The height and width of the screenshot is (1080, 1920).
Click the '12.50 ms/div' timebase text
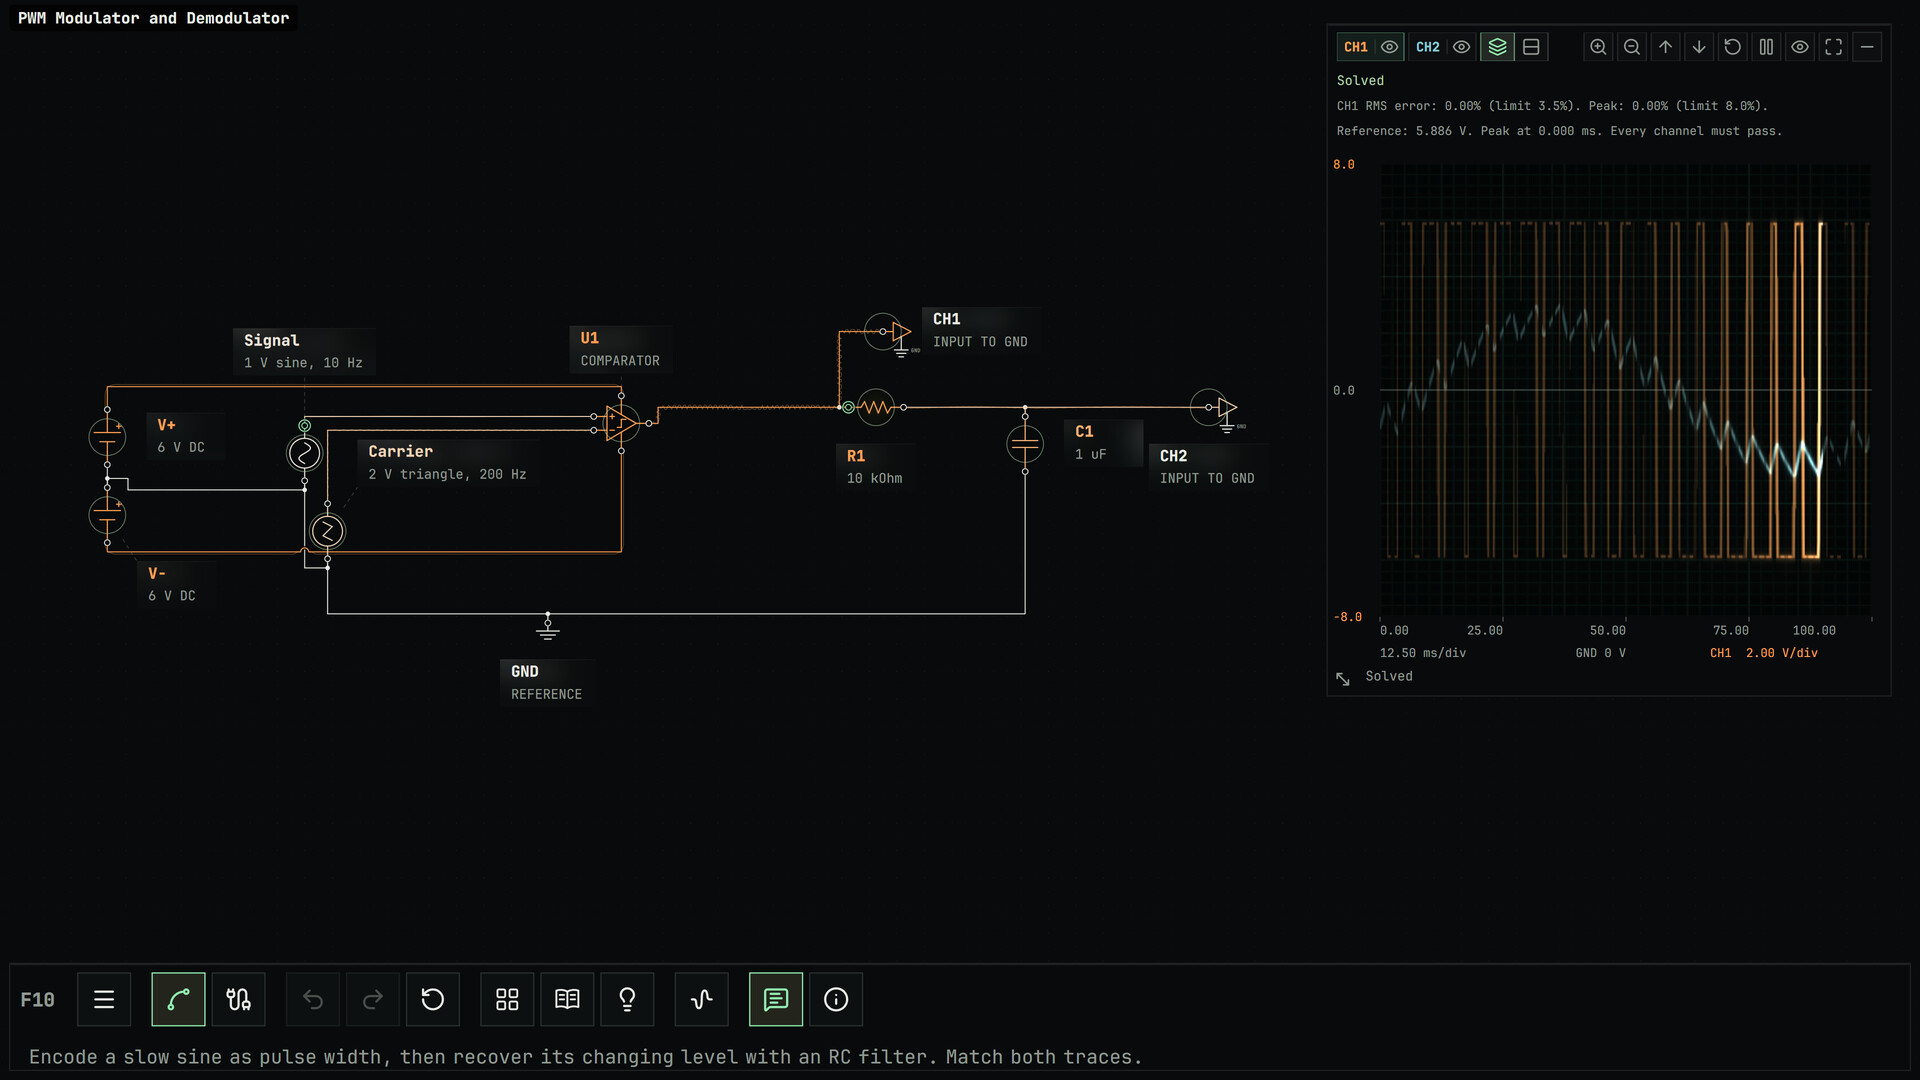point(1423,653)
